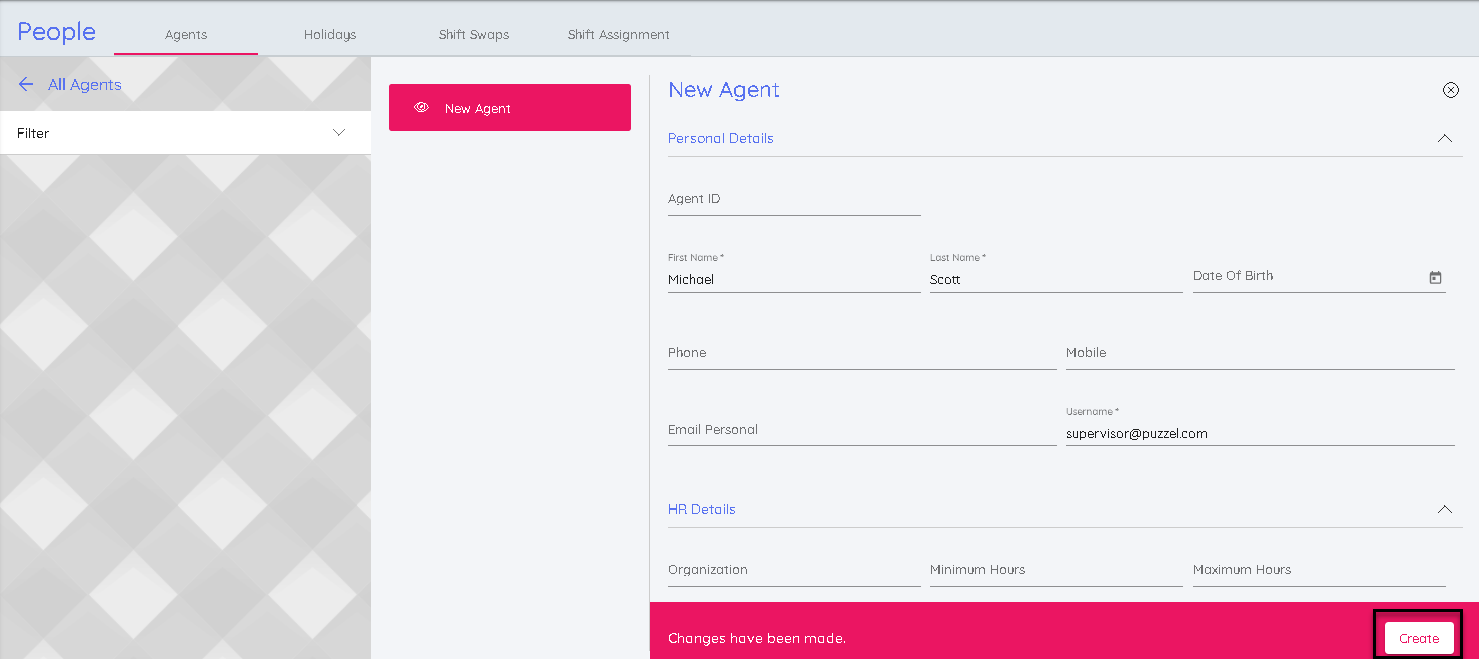The image size is (1479, 659).
Task: Go to the Shift Assignment tab
Action: [x=618, y=35]
